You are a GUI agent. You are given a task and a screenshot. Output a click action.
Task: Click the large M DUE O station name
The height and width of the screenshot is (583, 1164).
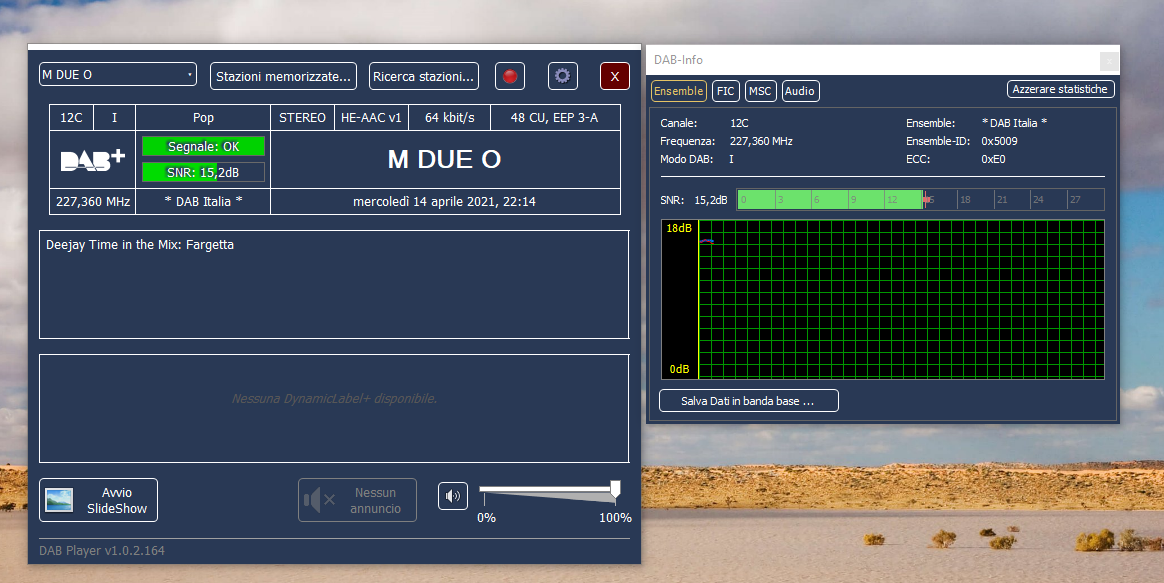pos(445,159)
